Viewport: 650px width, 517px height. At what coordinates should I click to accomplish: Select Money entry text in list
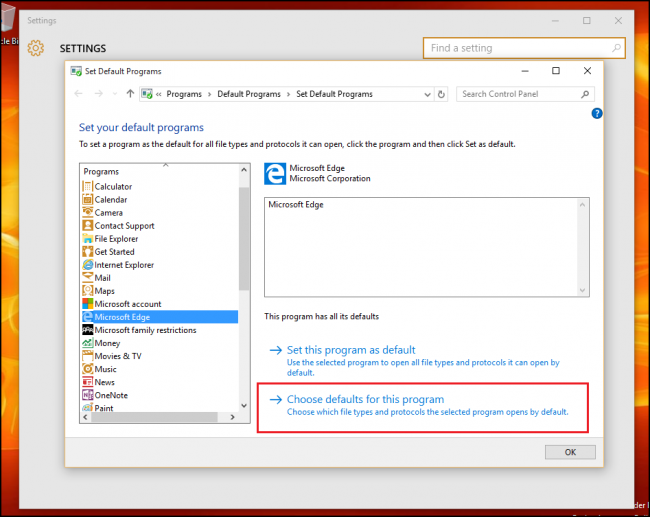point(107,343)
